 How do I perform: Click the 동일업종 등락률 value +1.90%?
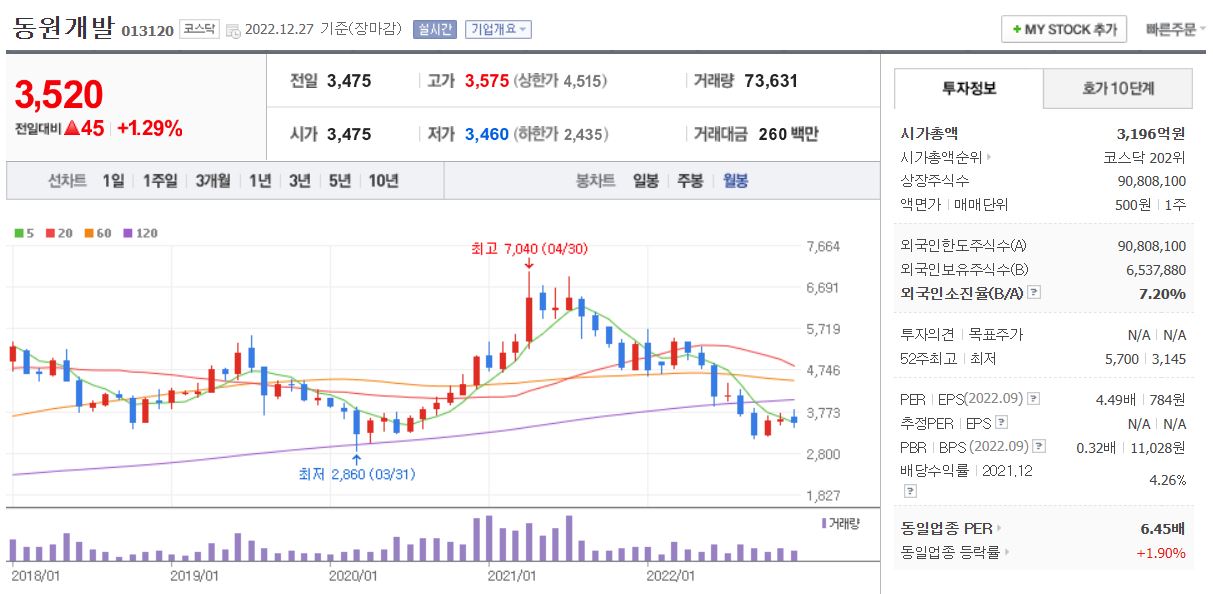coord(1160,552)
